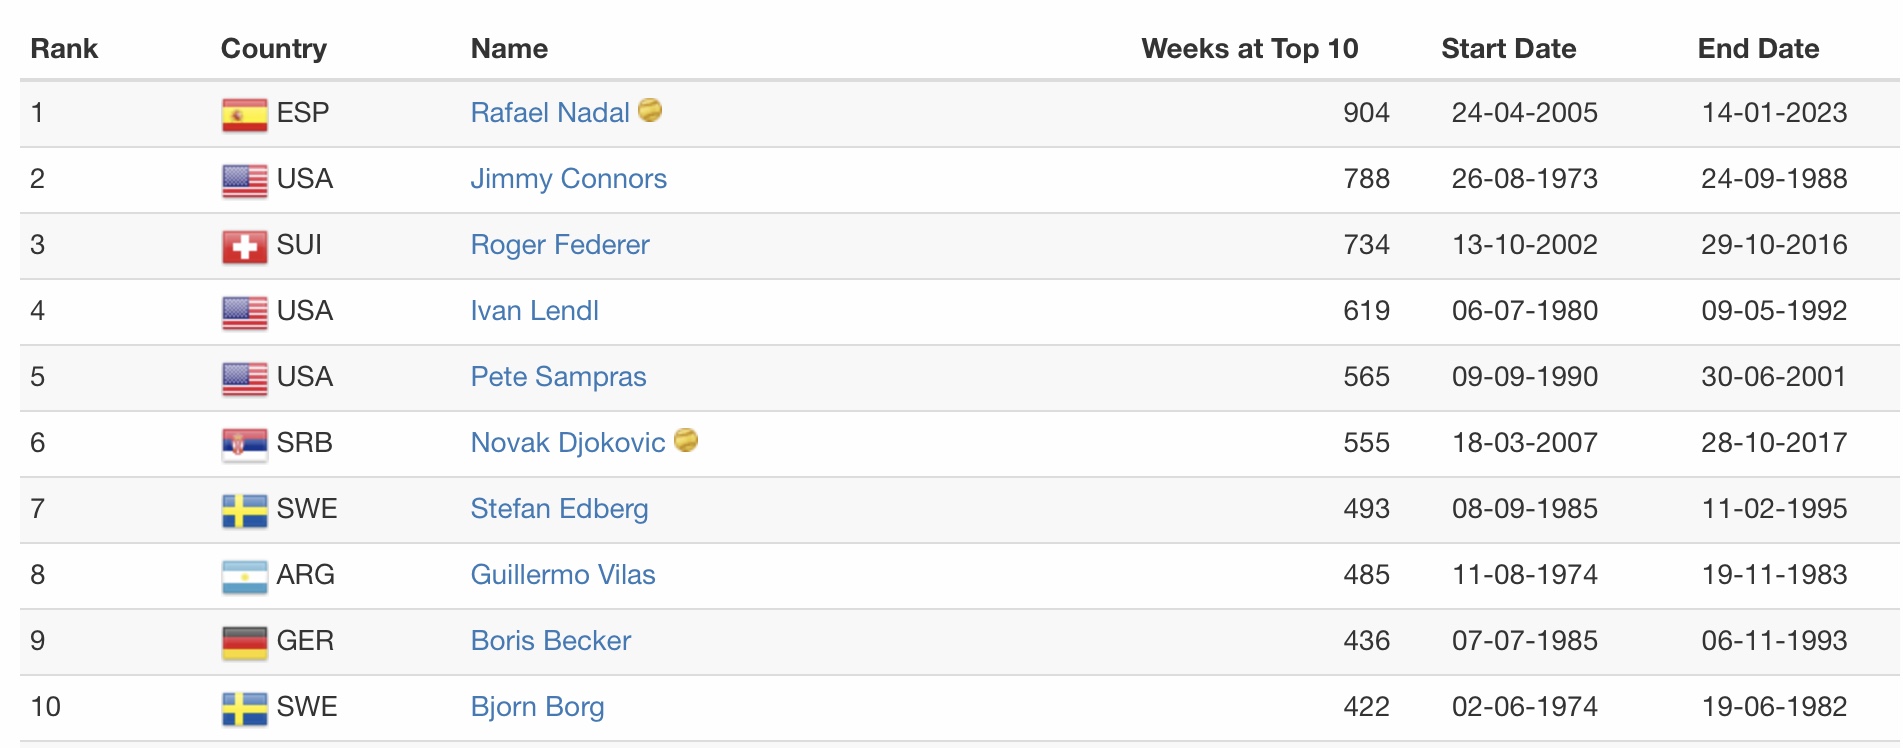
Task: Open Rafael Nadal's player link
Action: coord(550,113)
